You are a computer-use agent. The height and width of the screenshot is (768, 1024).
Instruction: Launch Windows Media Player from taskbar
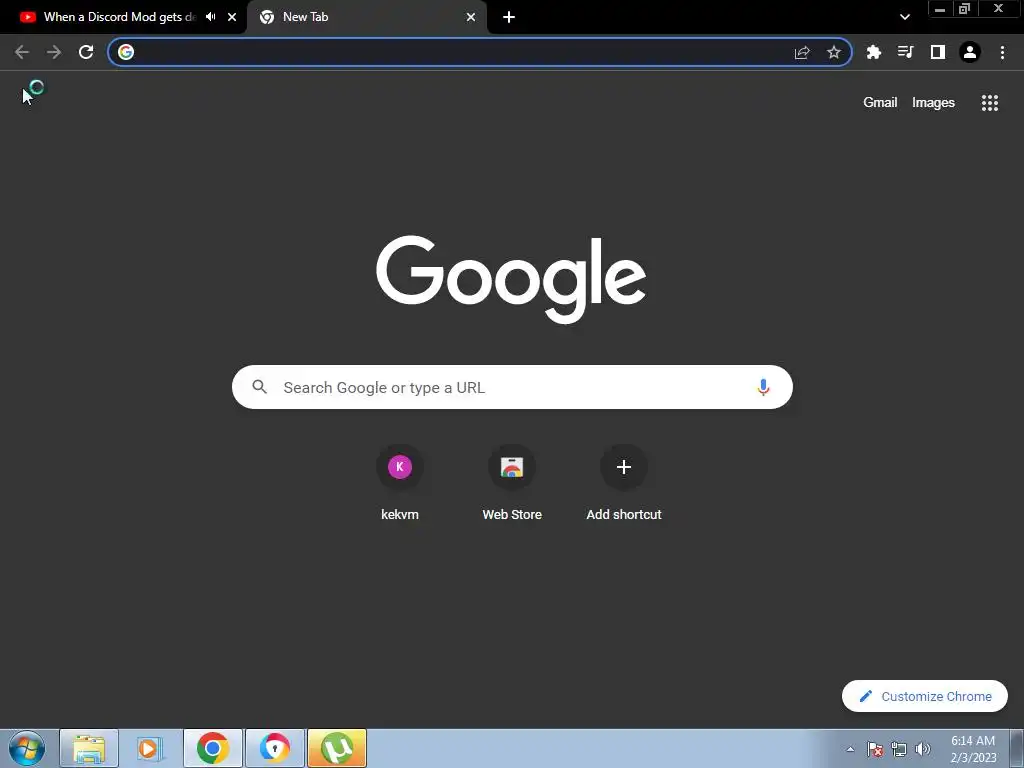pos(150,748)
